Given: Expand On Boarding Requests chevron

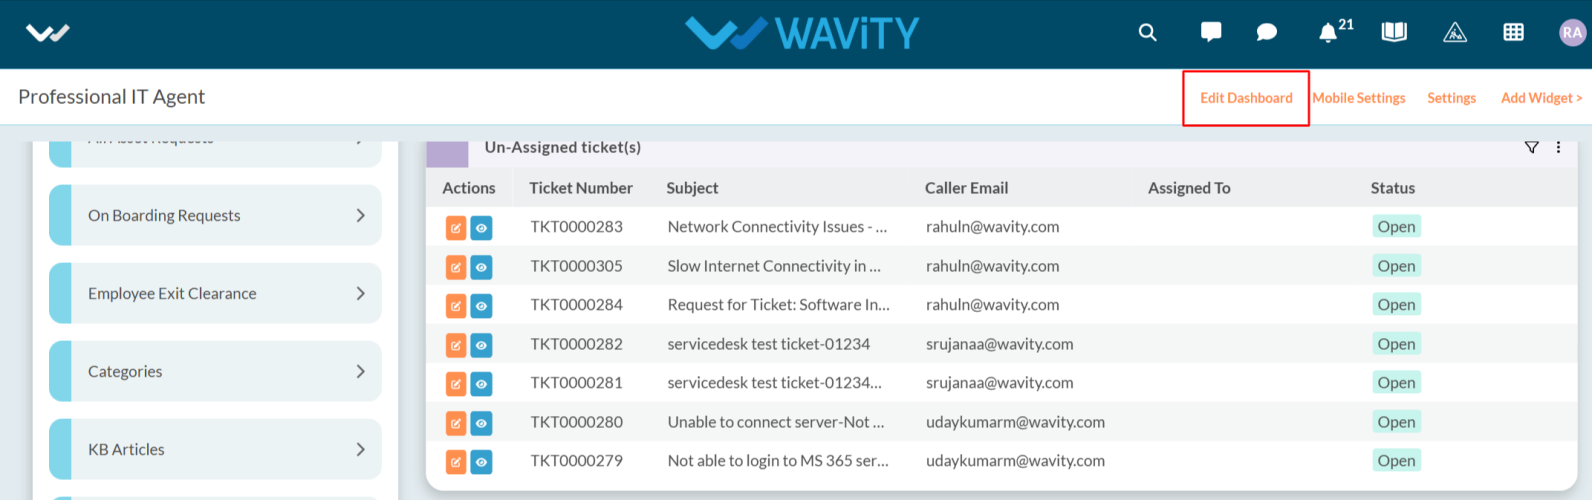Looking at the screenshot, I should (361, 215).
